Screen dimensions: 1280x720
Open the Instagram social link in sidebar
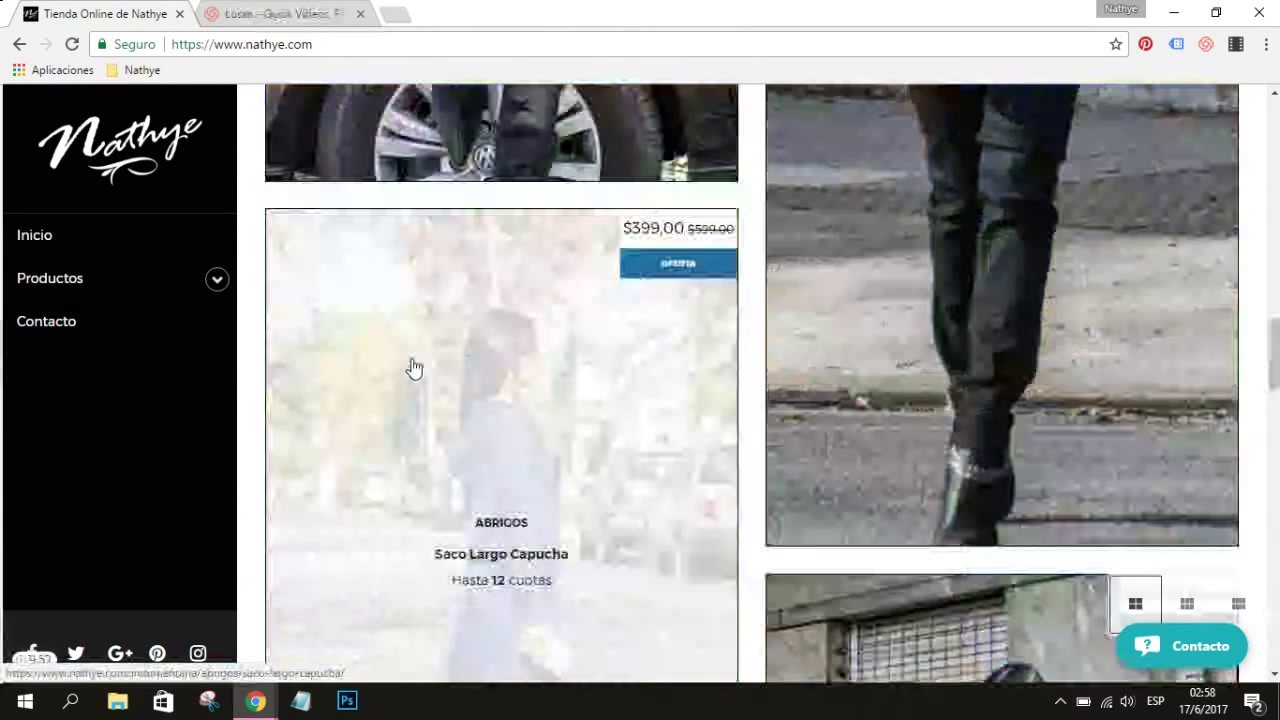pos(198,653)
